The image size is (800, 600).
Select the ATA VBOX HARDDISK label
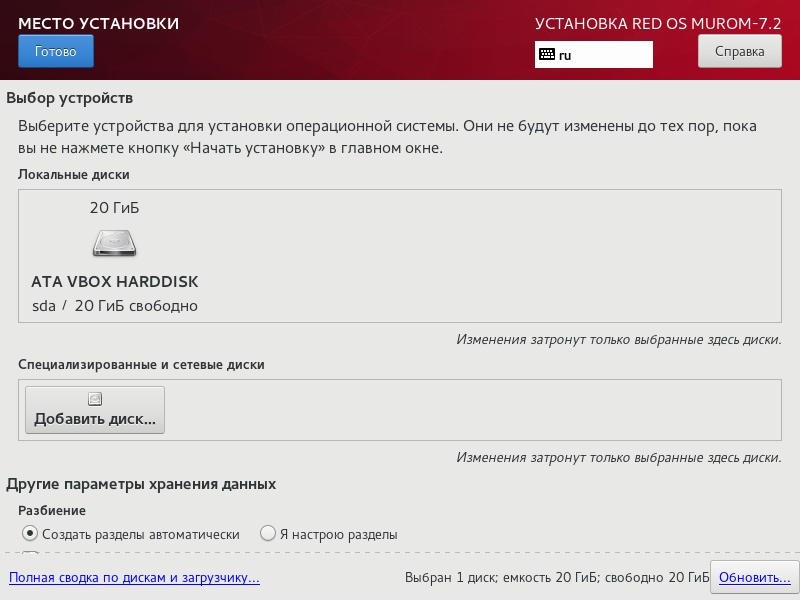(114, 282)
